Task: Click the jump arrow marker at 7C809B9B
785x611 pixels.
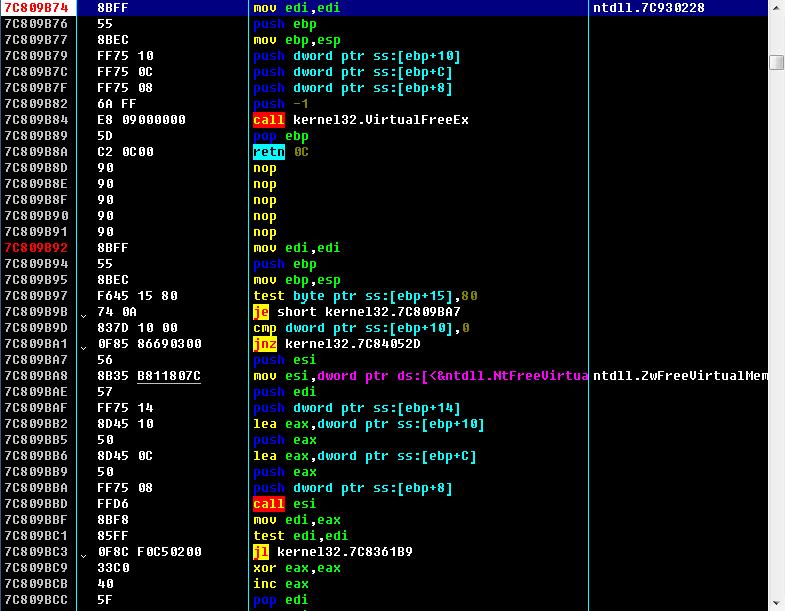Action: point(84,316)
